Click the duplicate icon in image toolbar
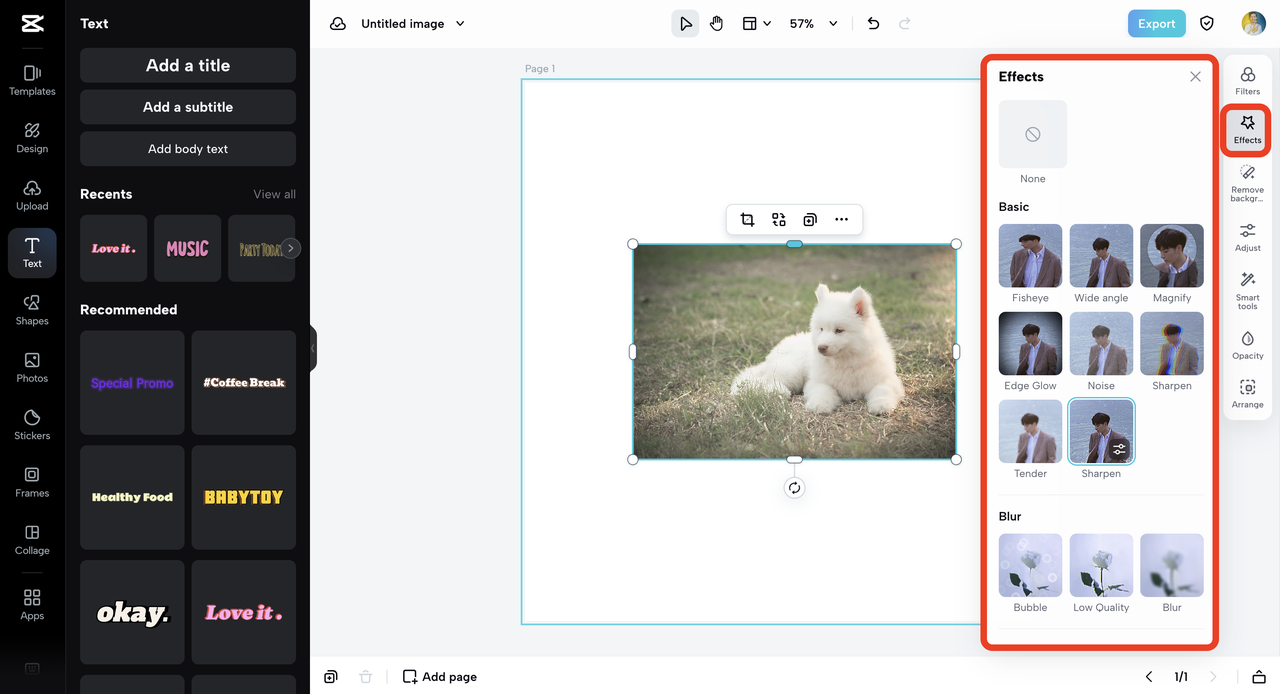Viewport: 1280px width, 694px height. tap(810, 220)
